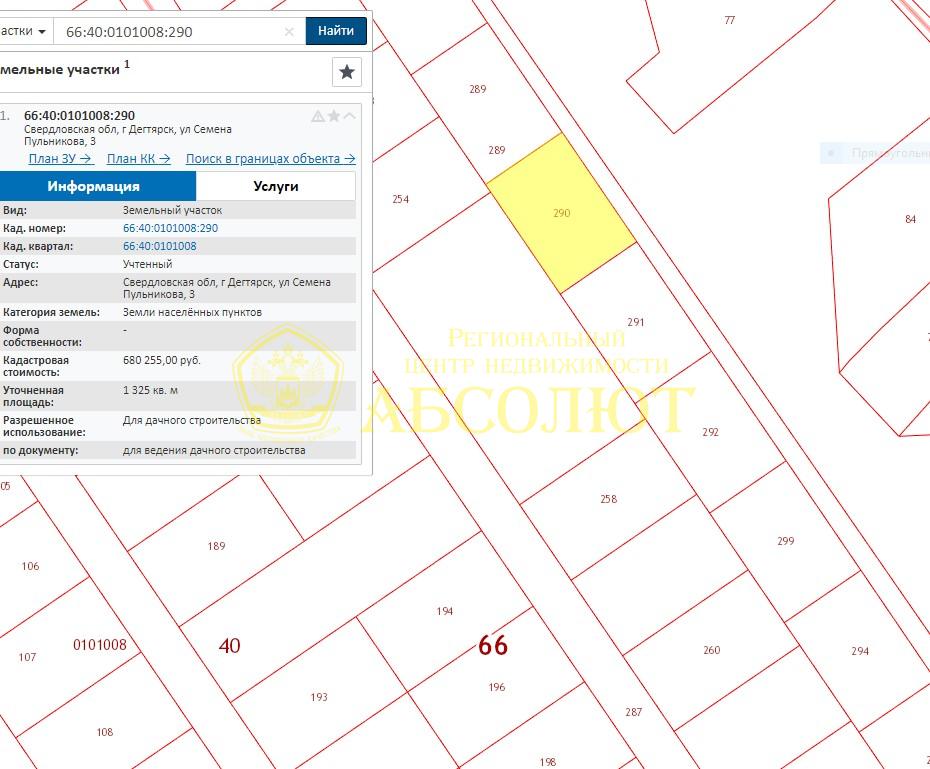The width and height of the screenshot is (930, 769).
Task: Add result 66:40:0101008:290 to favorites via small star
Action: tap(334, 116)
